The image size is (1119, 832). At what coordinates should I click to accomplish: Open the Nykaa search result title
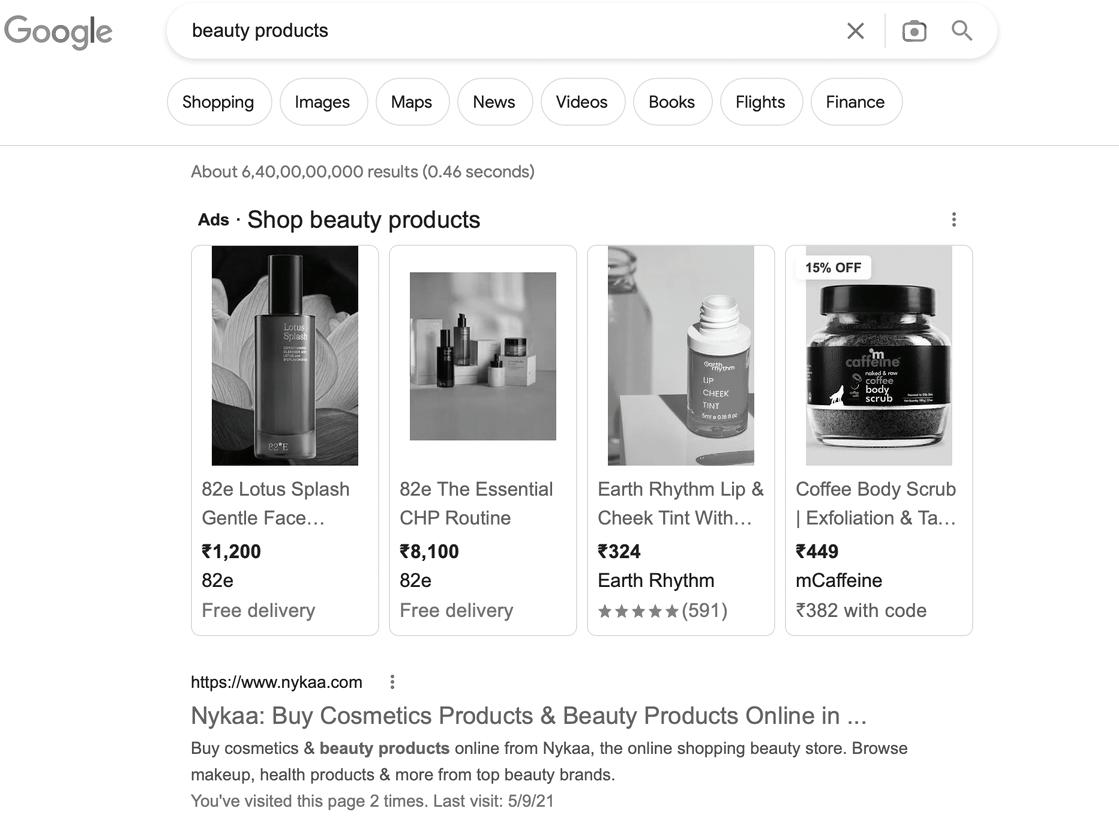click(529, 716)
